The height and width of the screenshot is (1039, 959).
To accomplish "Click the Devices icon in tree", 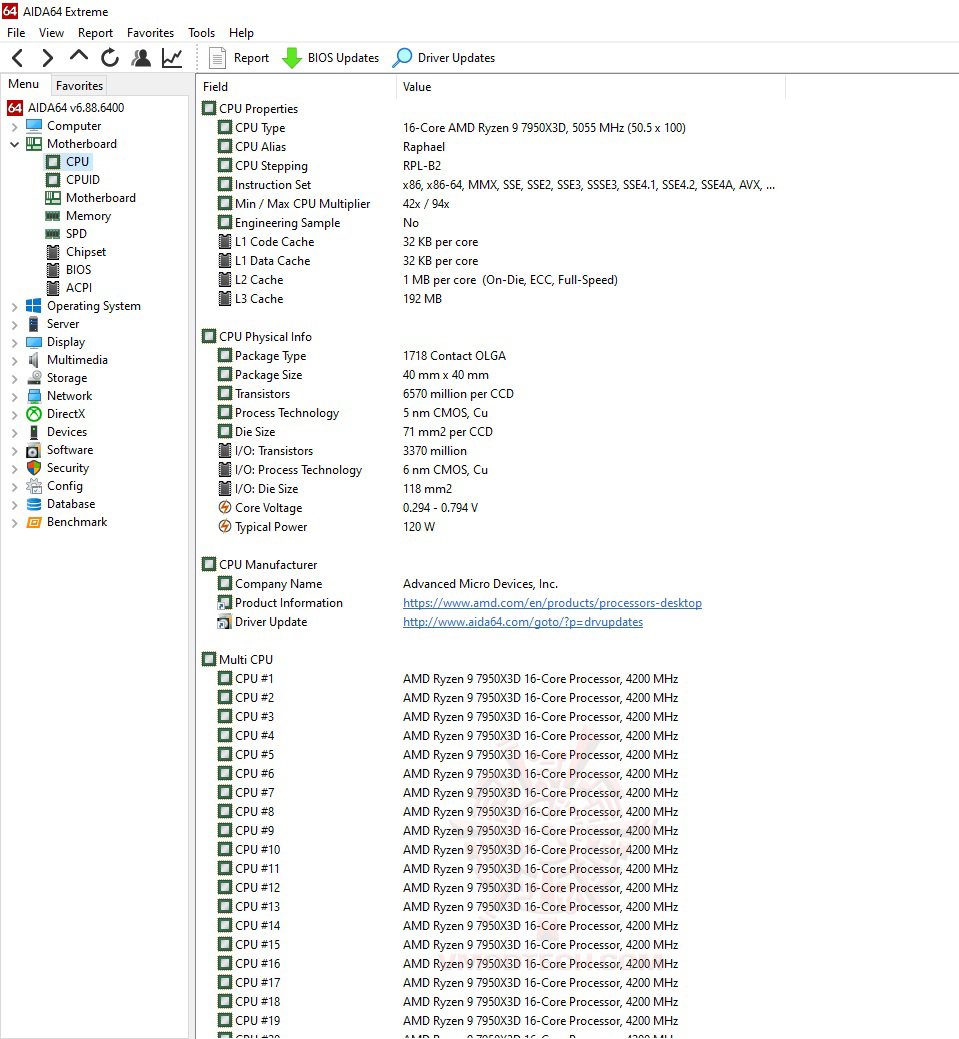I will (34, 432).
